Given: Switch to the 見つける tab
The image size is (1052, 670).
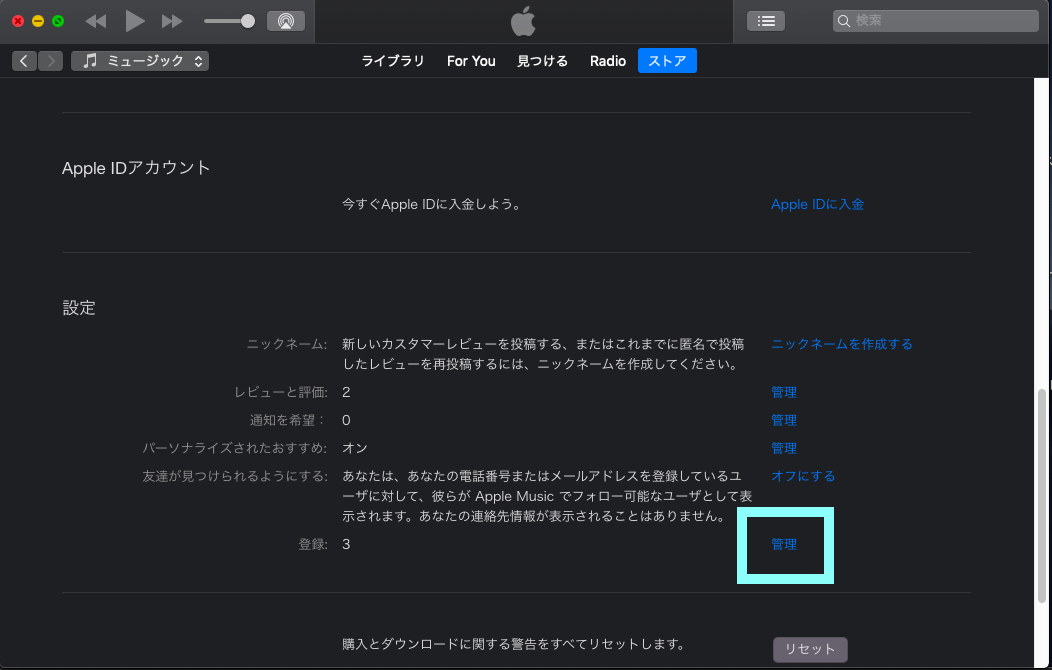Looking at the screenshot, I should point(542,61).
